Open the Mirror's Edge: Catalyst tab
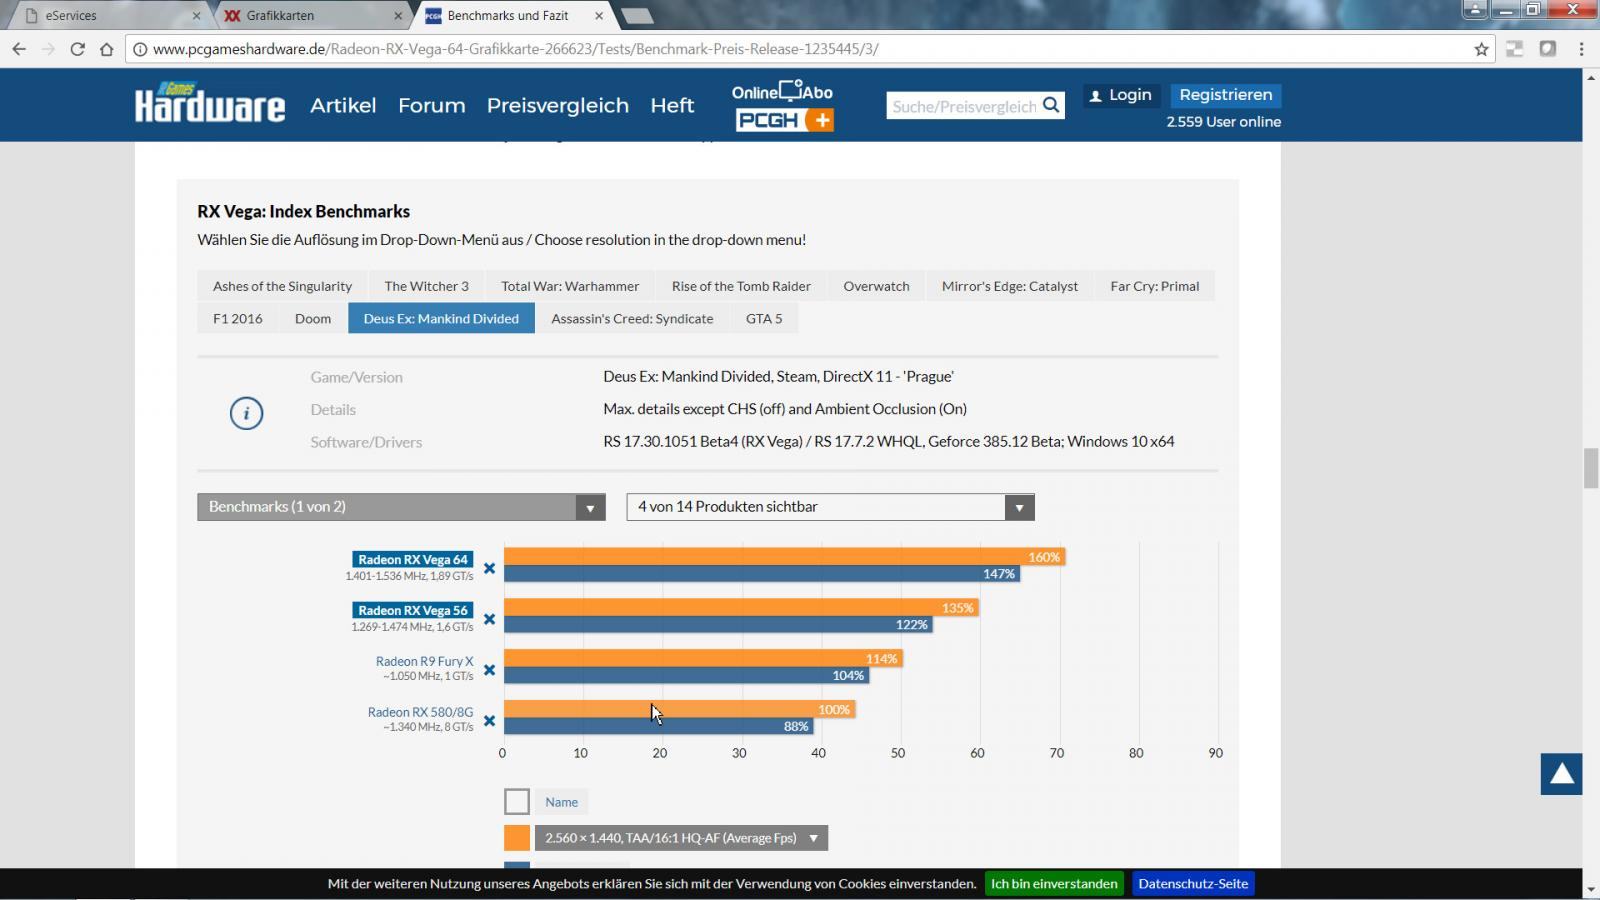 [x=1010, y=286]
